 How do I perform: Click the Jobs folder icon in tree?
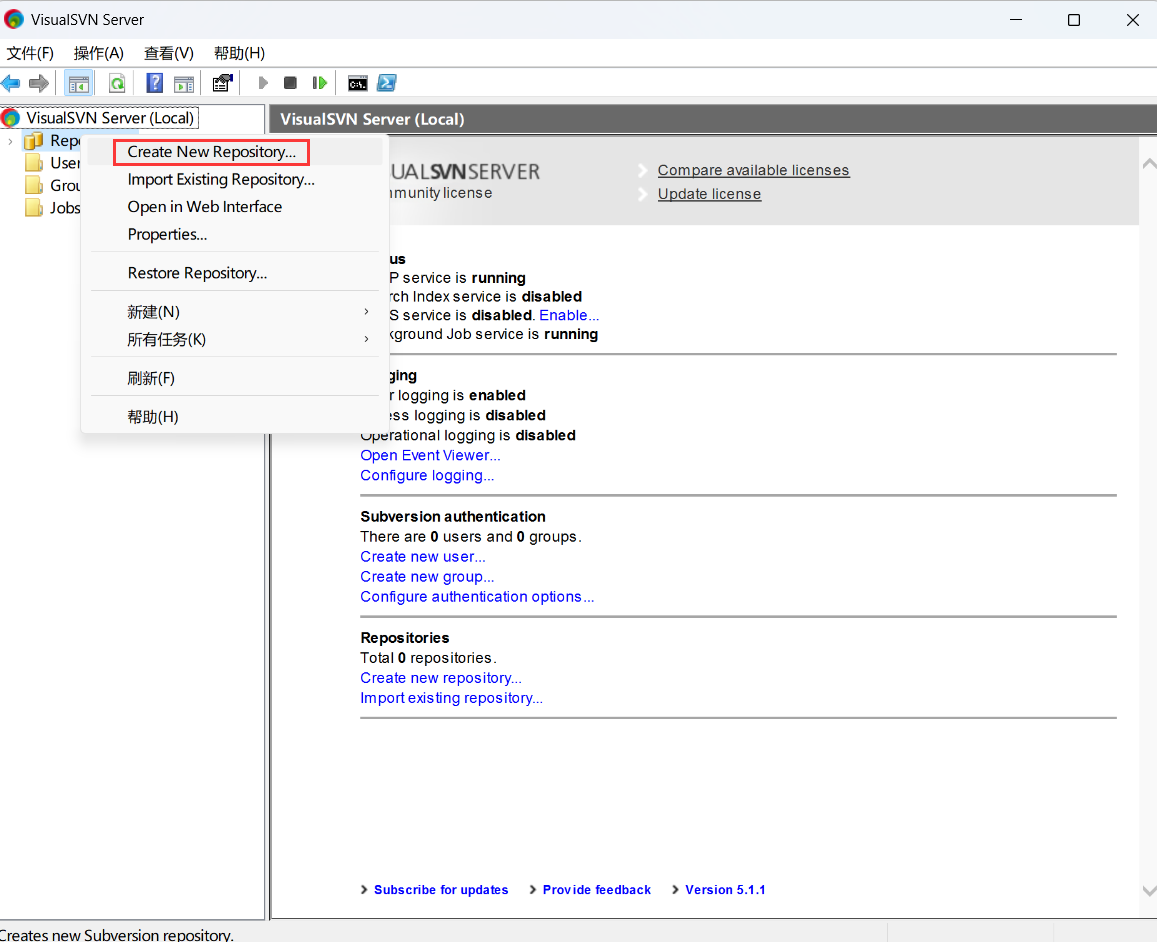click(33, 208)
